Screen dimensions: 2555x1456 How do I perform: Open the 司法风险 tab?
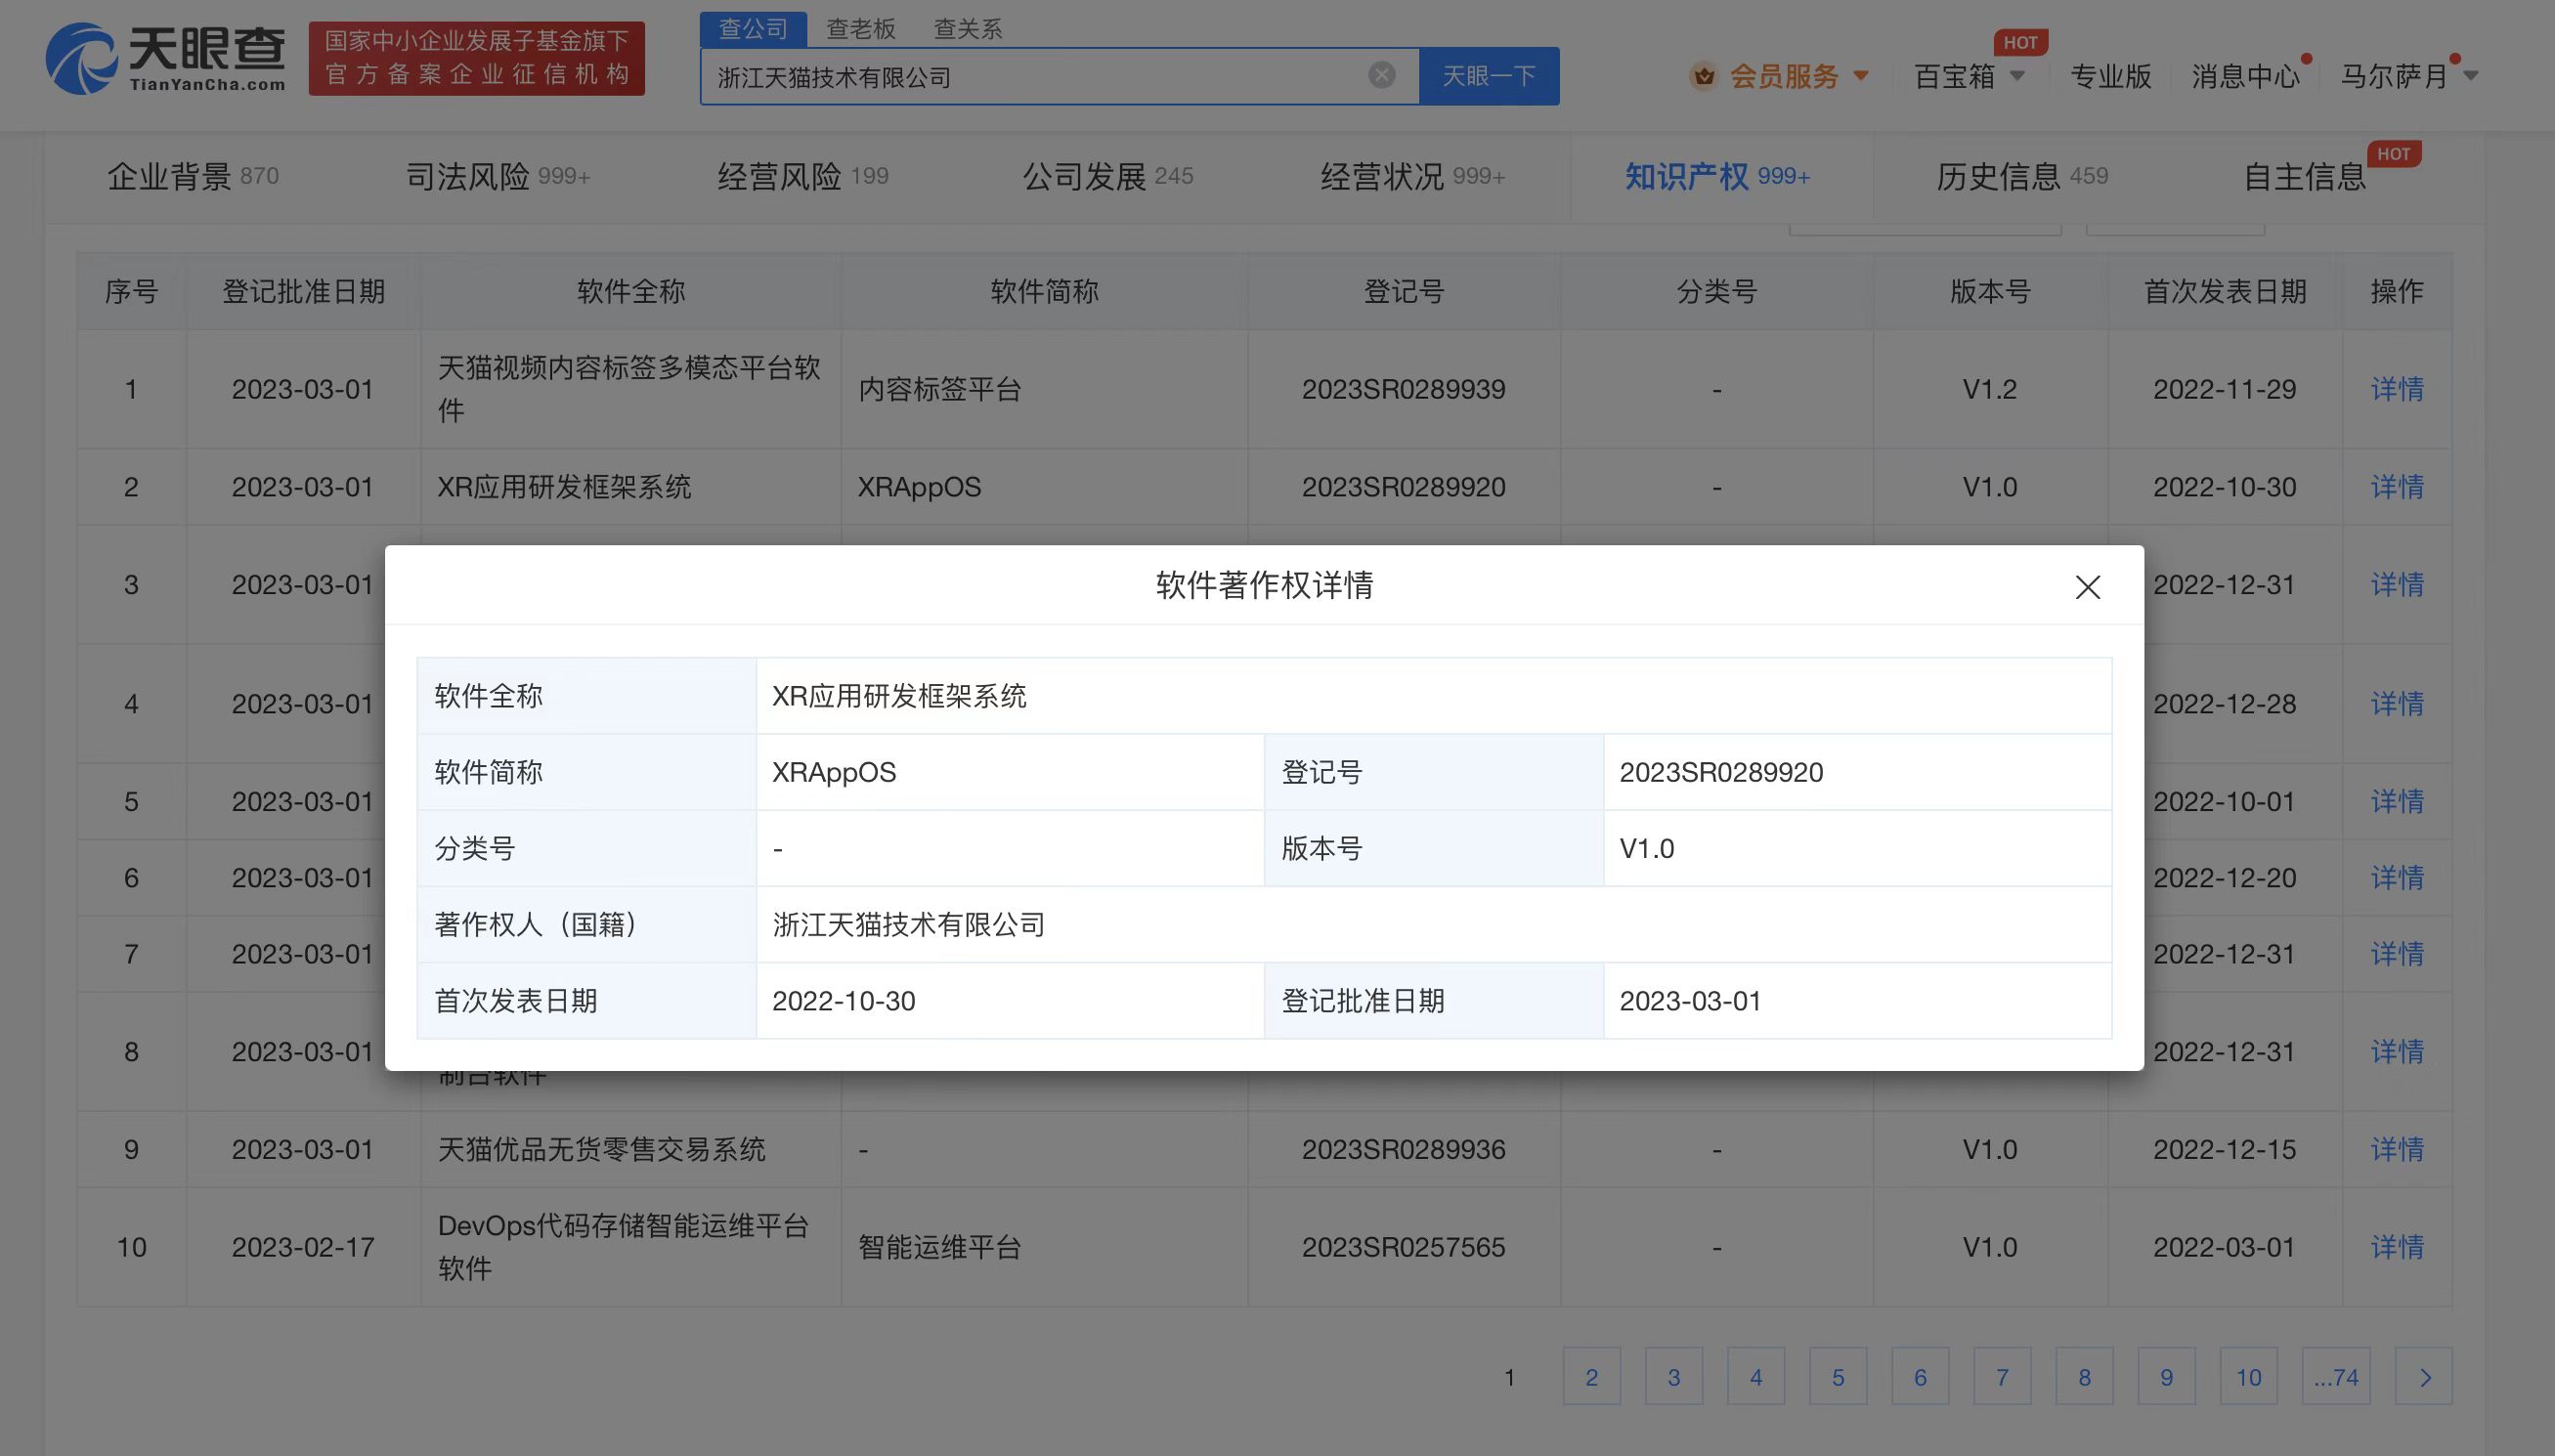pyautogui.click(x=497, y=177)
